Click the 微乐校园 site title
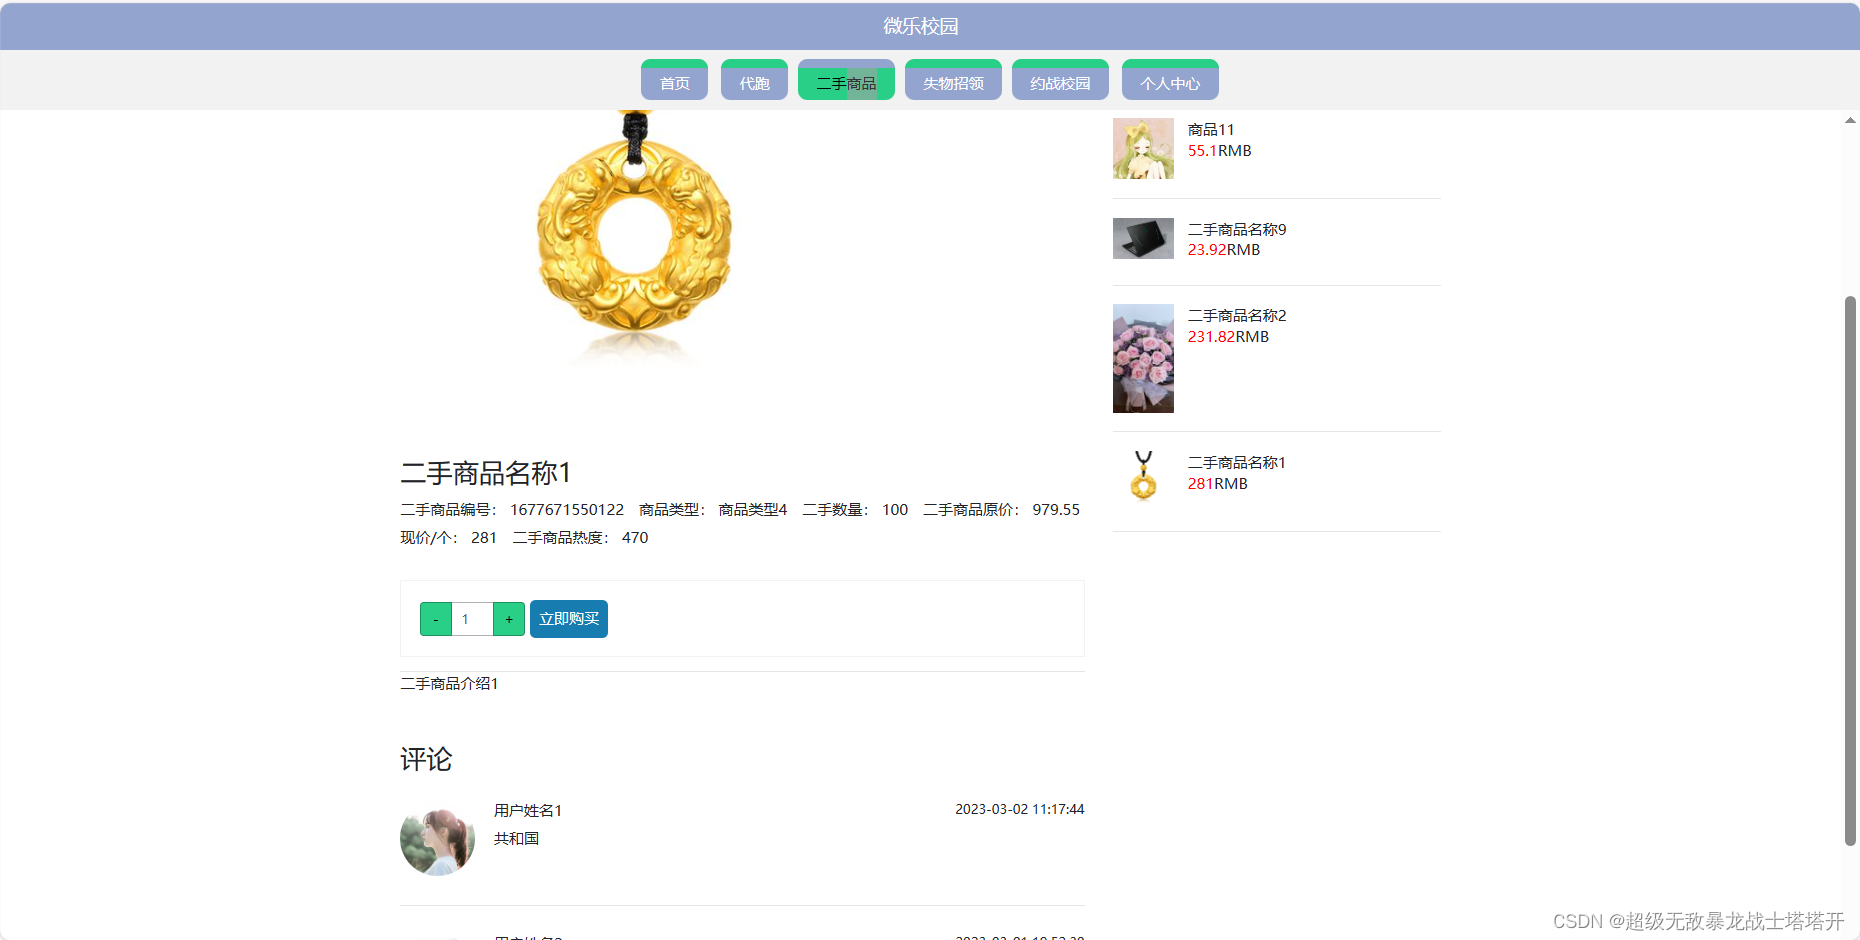 pos(921,26)
